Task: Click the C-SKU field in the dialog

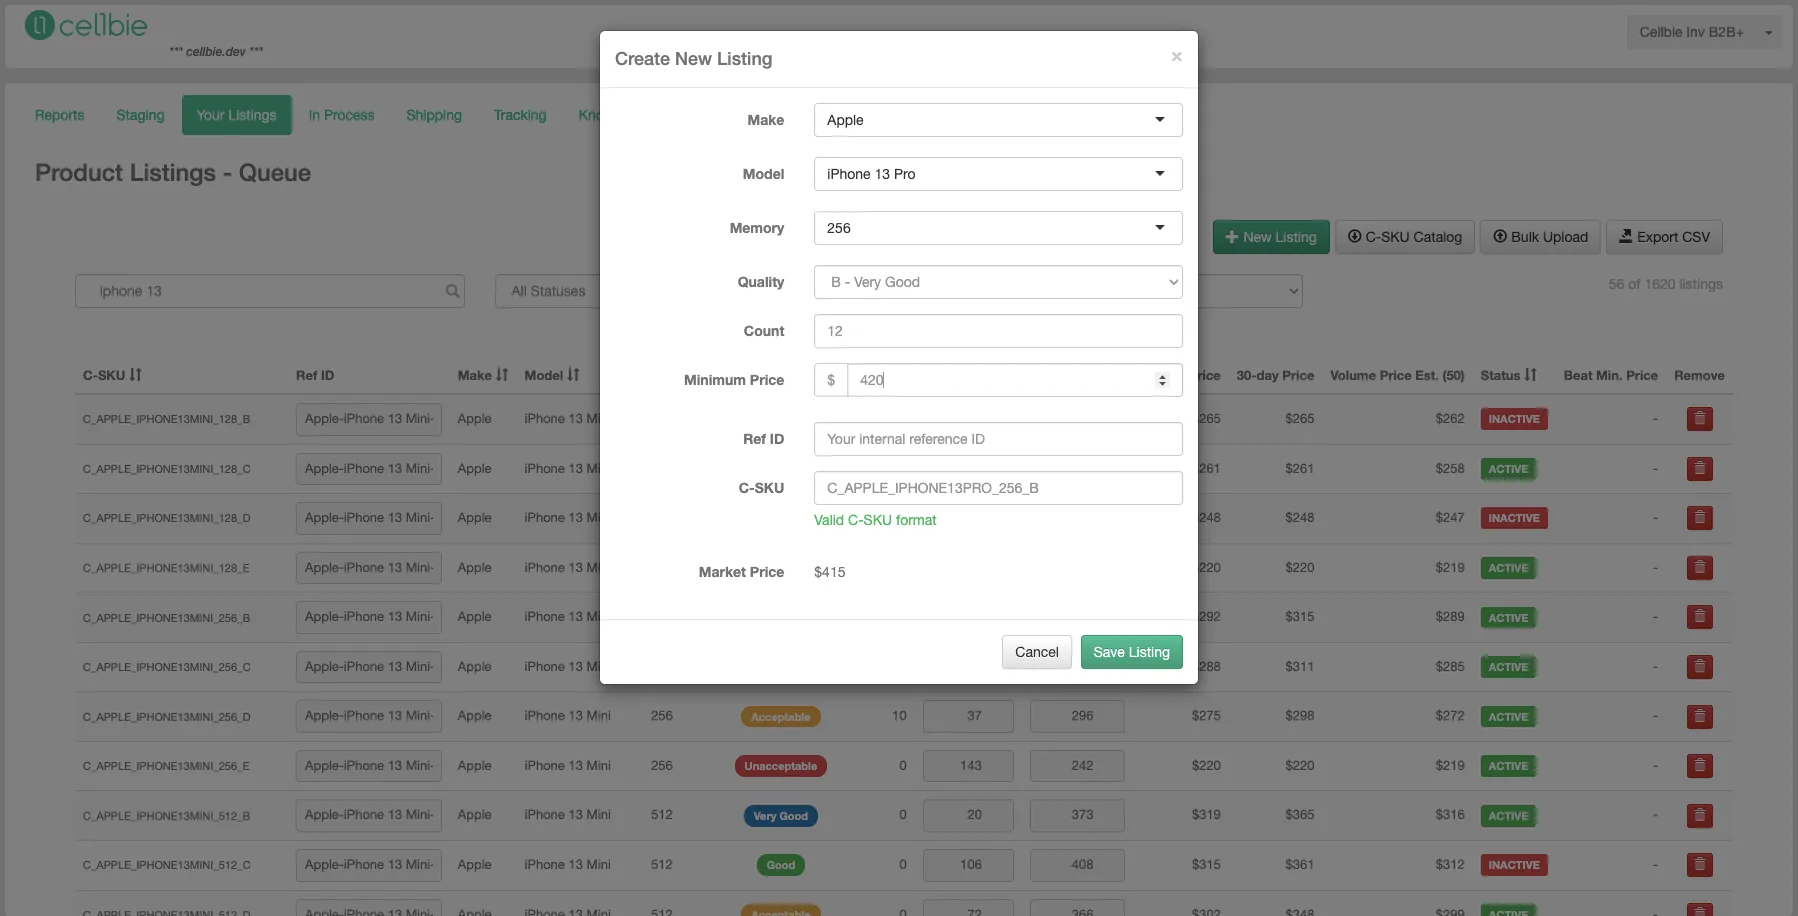Action: [998, 488]
